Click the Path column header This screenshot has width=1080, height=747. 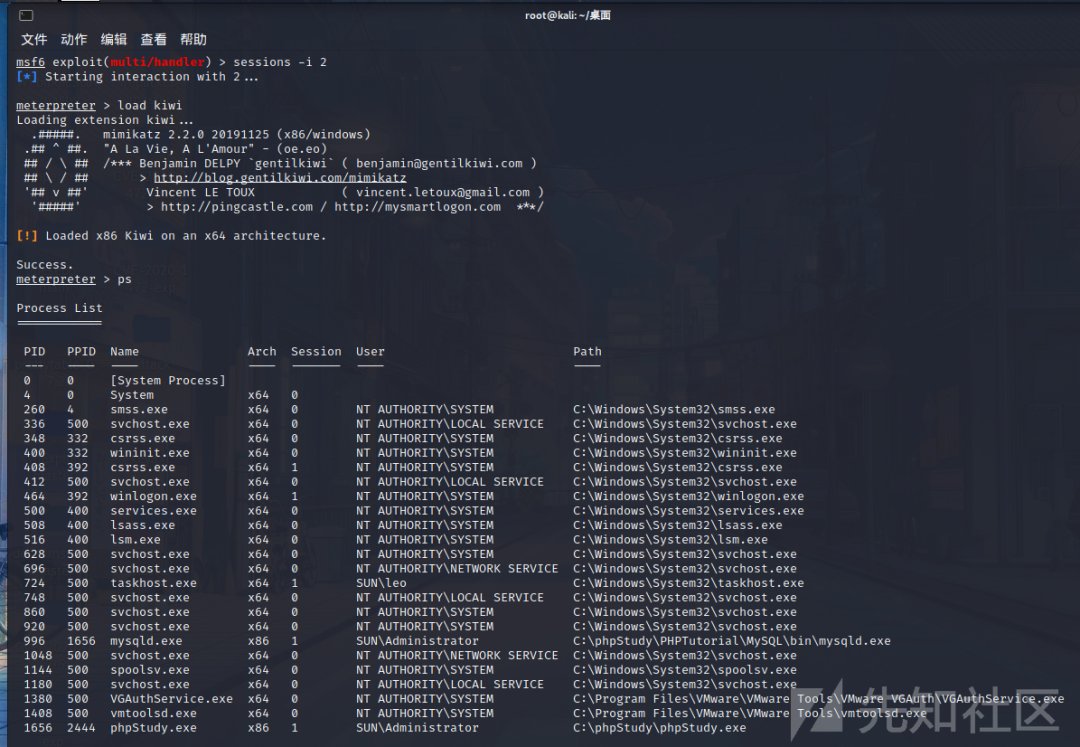click(588, 351)
